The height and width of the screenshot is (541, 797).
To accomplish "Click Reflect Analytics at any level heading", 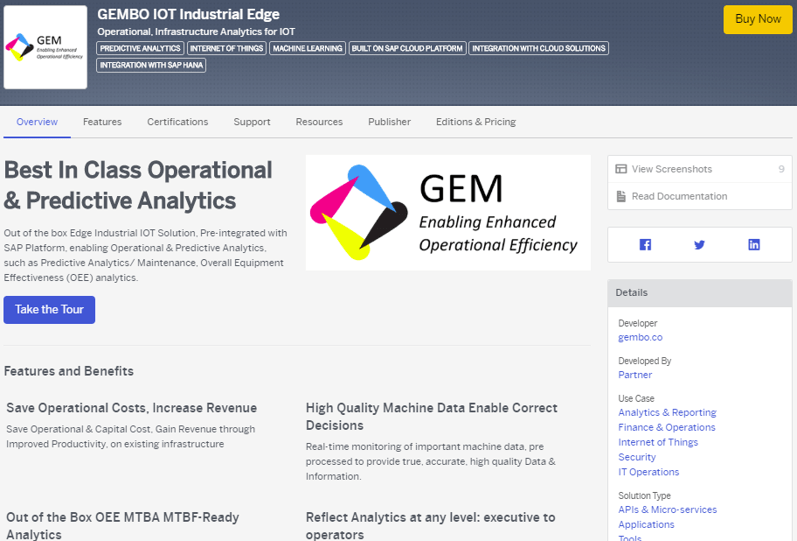I will click(430, 525).
